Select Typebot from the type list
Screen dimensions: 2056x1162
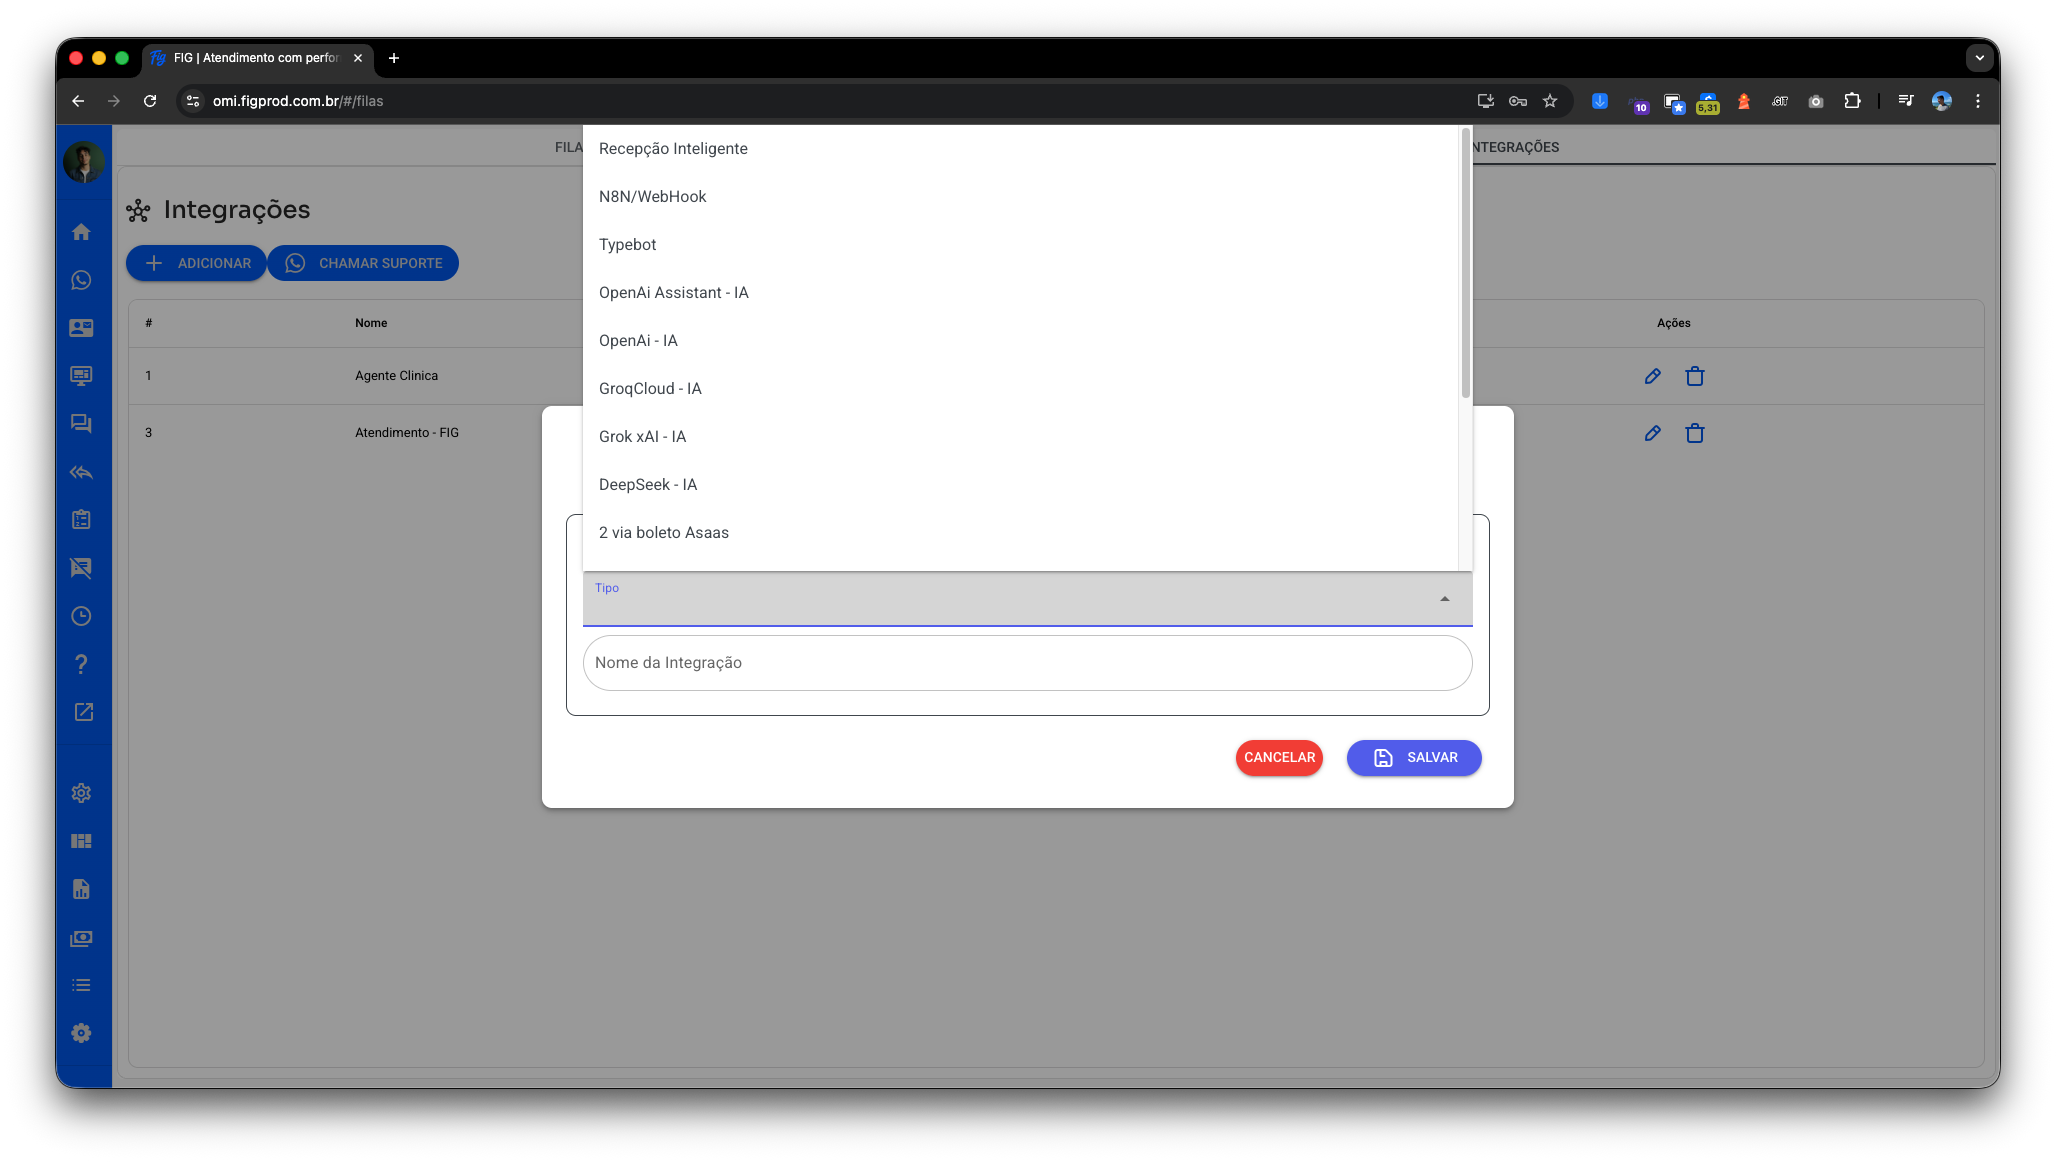pyautogui.click(x=628, y=245)
